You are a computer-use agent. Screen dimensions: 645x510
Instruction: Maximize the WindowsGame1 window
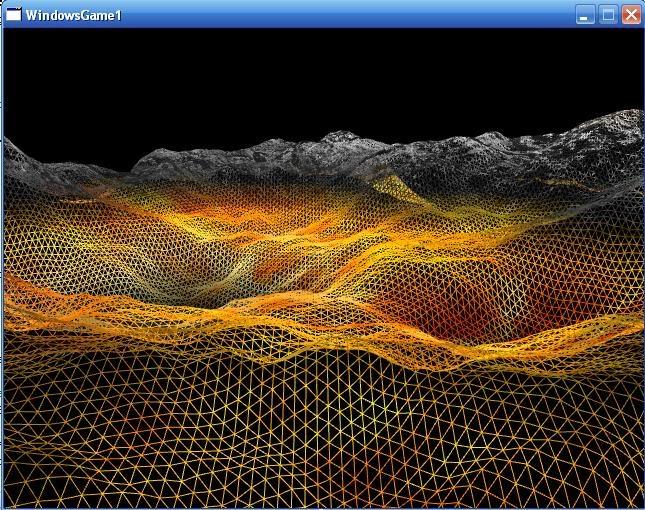tap(608, 15)
